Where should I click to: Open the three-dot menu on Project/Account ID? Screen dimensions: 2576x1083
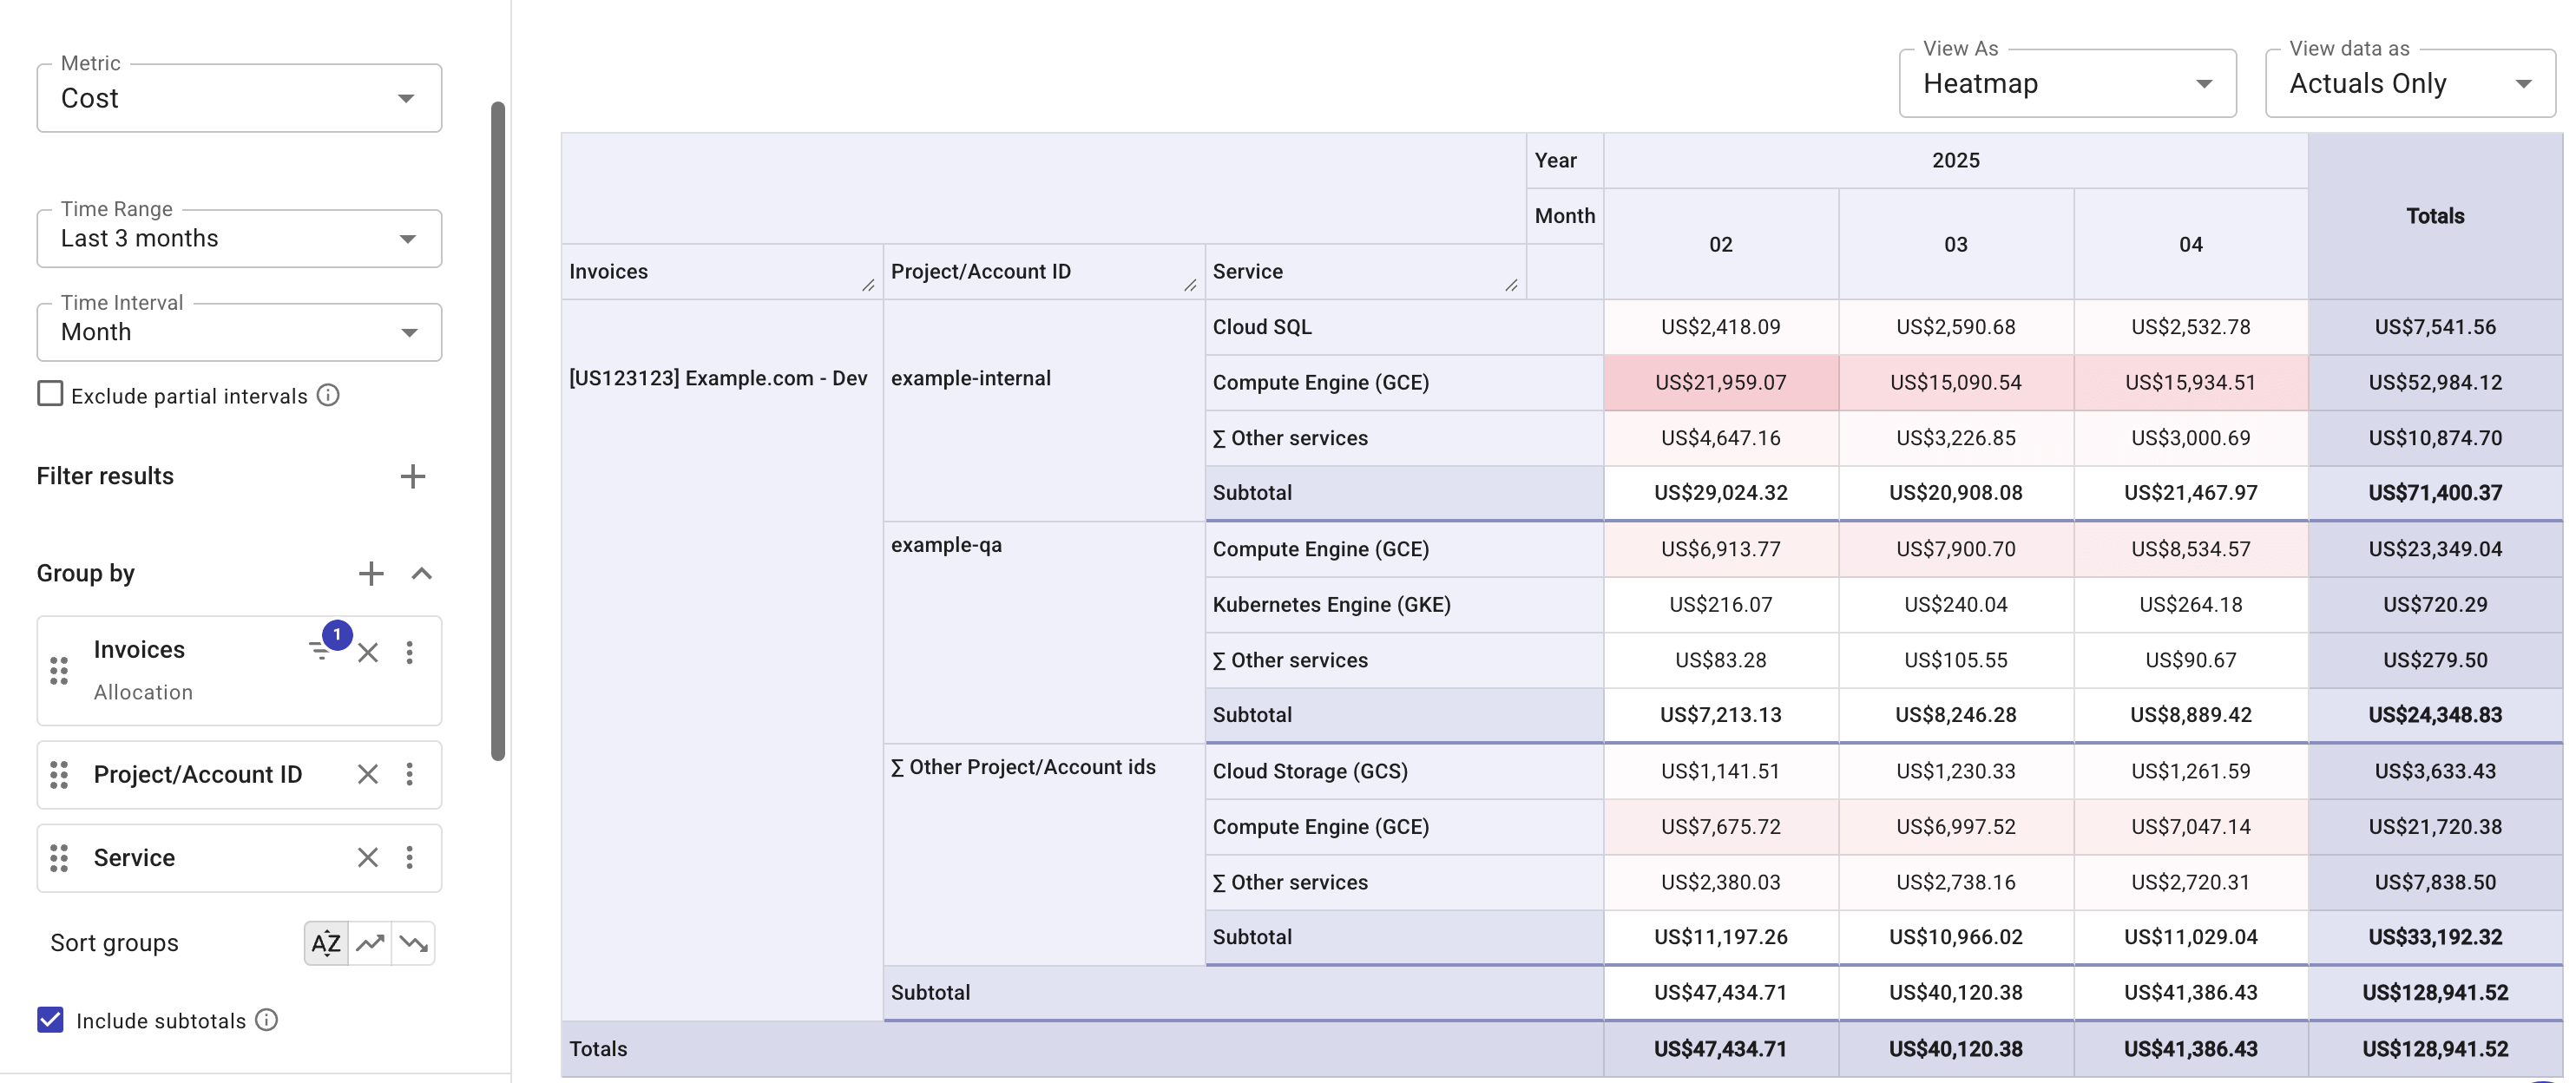pyautogui.click(x=410, y=774)
